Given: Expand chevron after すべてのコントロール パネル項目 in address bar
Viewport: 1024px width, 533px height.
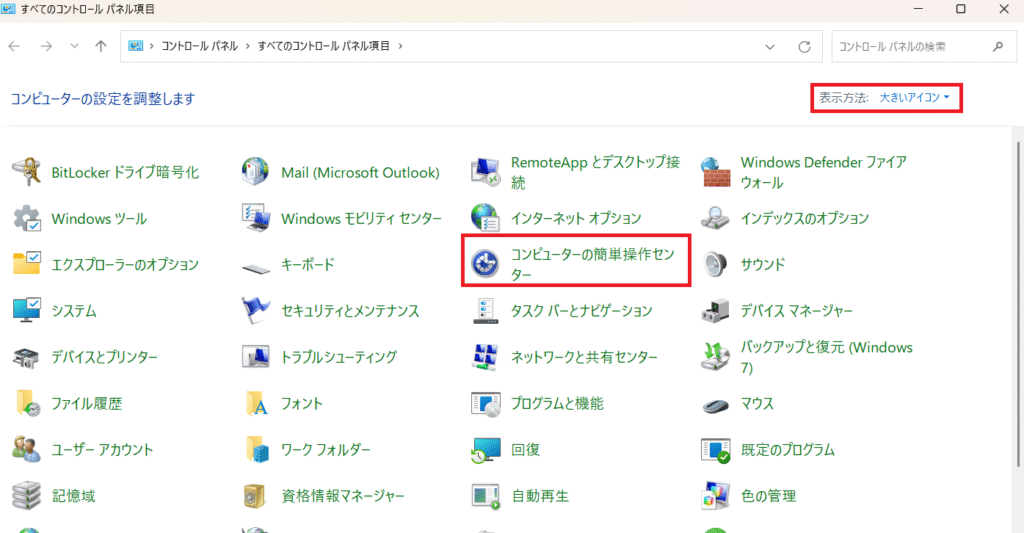Looking at the screenshot, I should 400,46.
